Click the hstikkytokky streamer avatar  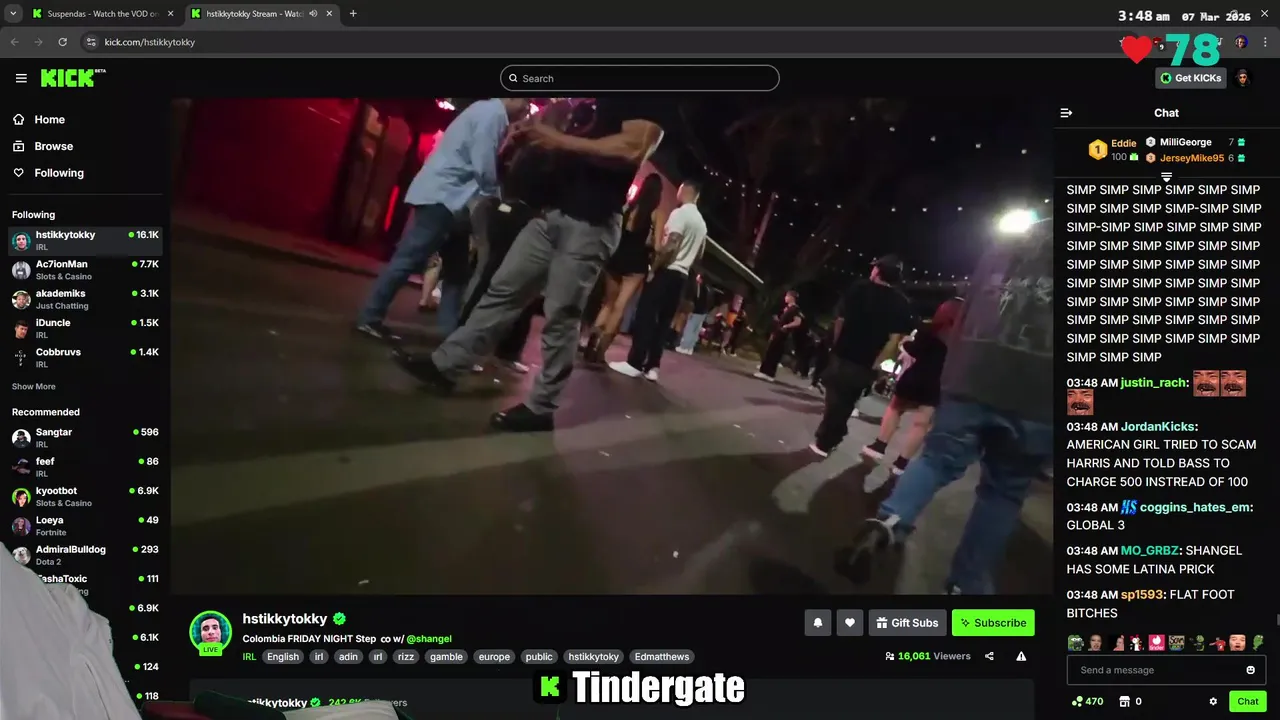210,631
